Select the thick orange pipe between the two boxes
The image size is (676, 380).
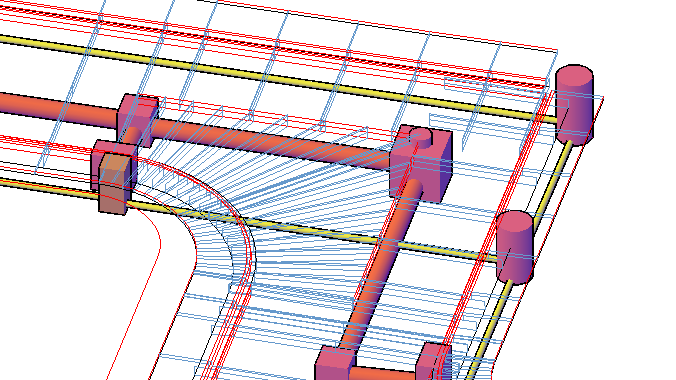coord(272,144)
